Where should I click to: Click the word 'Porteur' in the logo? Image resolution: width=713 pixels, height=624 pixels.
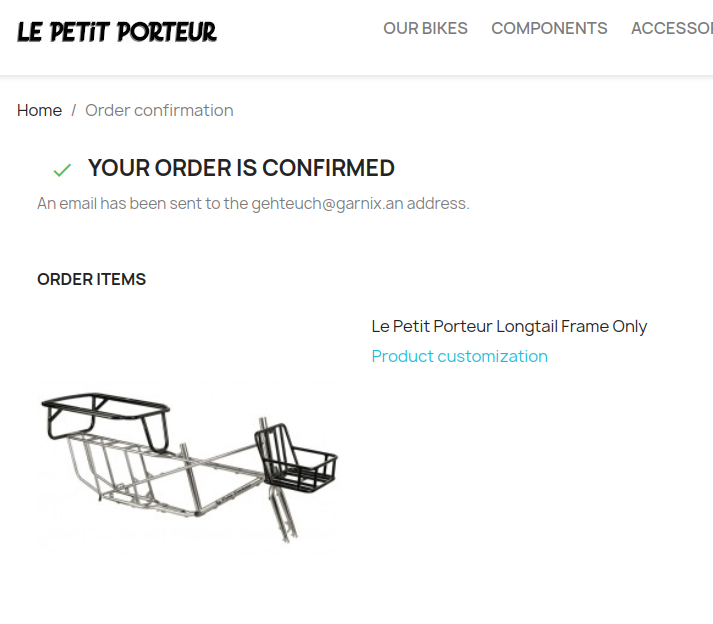166,31
